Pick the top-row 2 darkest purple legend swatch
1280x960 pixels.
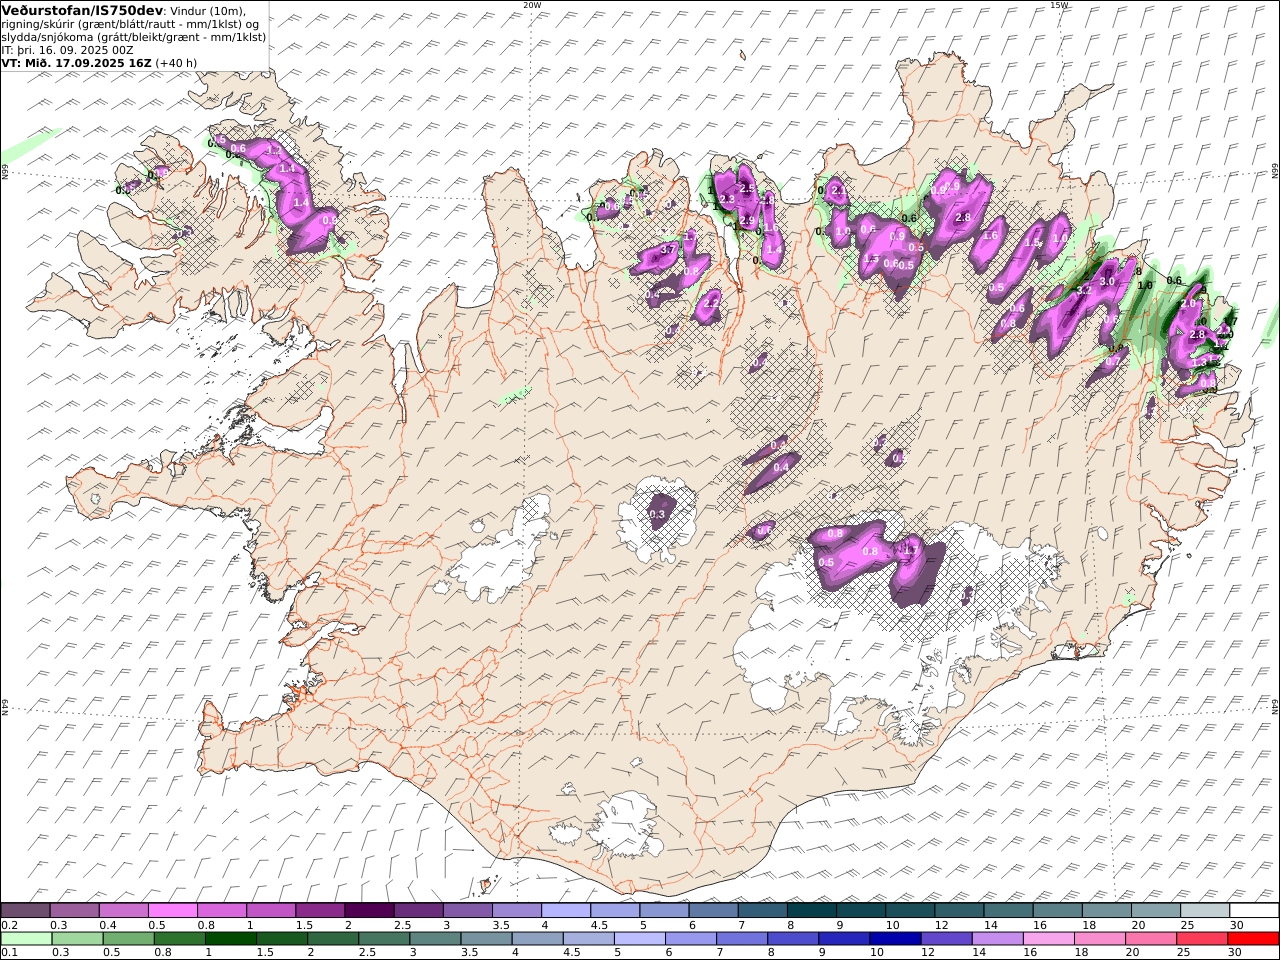pyautogui.click(x=369, y=910)
